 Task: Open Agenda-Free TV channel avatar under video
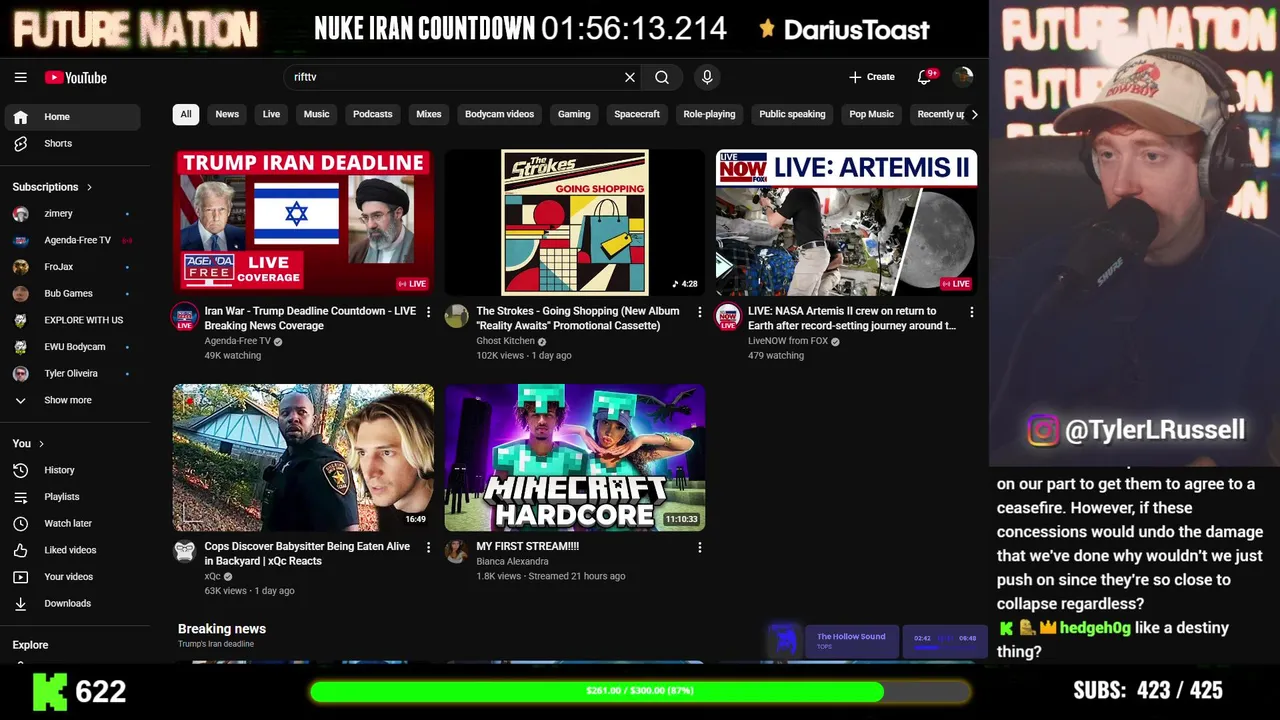pos(185,316)
